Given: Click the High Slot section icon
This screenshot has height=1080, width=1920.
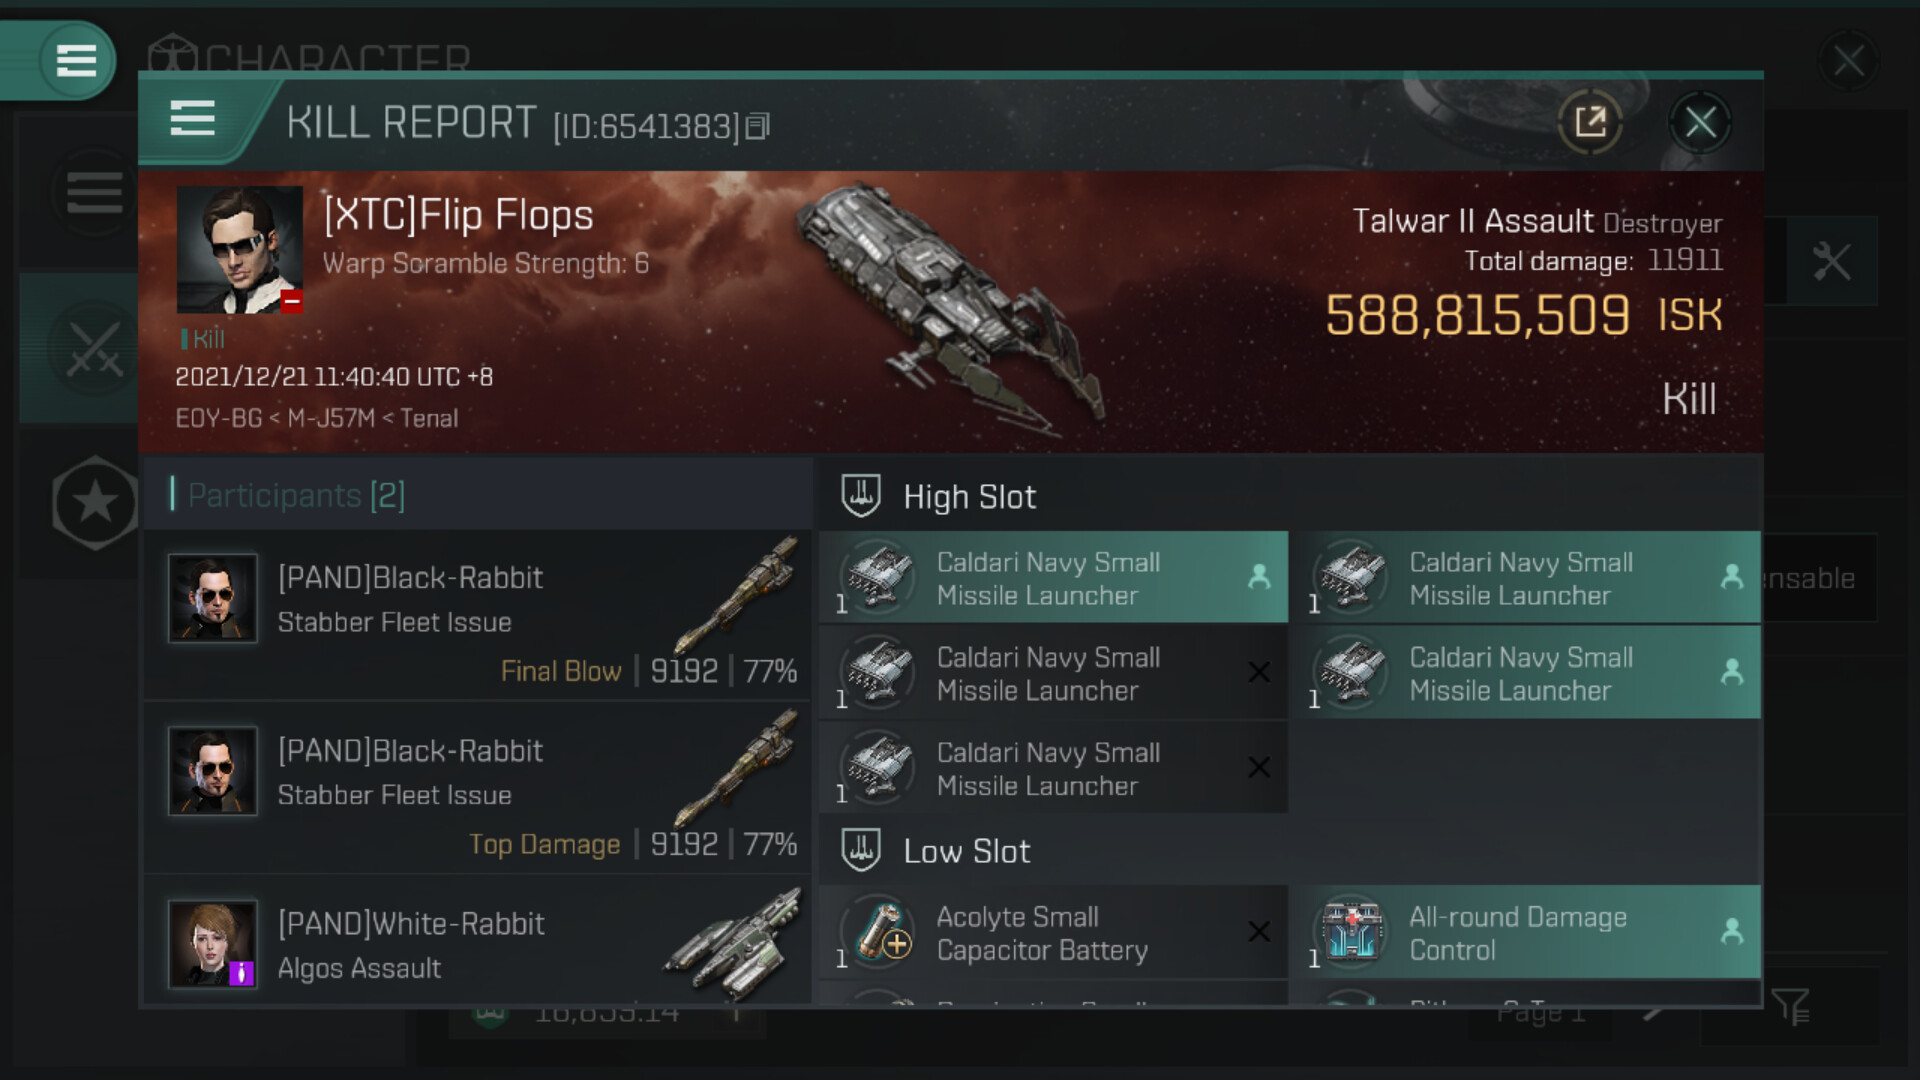Looking at the screenshot, I should click(x=860, y=496).
